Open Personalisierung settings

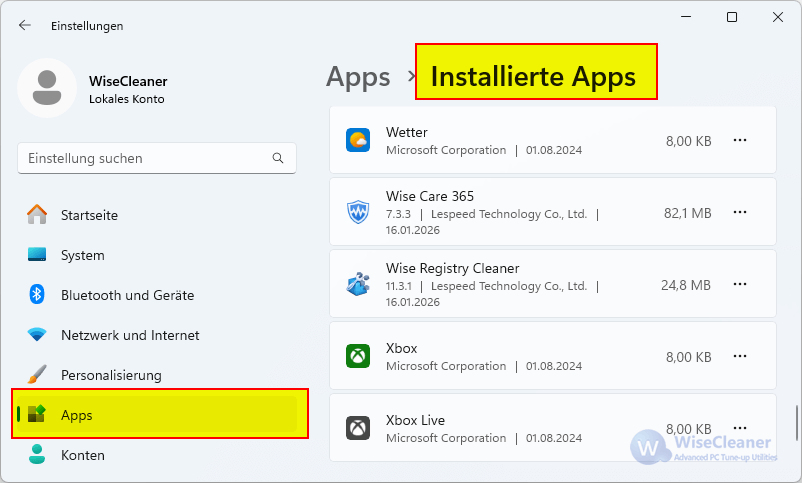pyautogui.click(x=157, y=375)
